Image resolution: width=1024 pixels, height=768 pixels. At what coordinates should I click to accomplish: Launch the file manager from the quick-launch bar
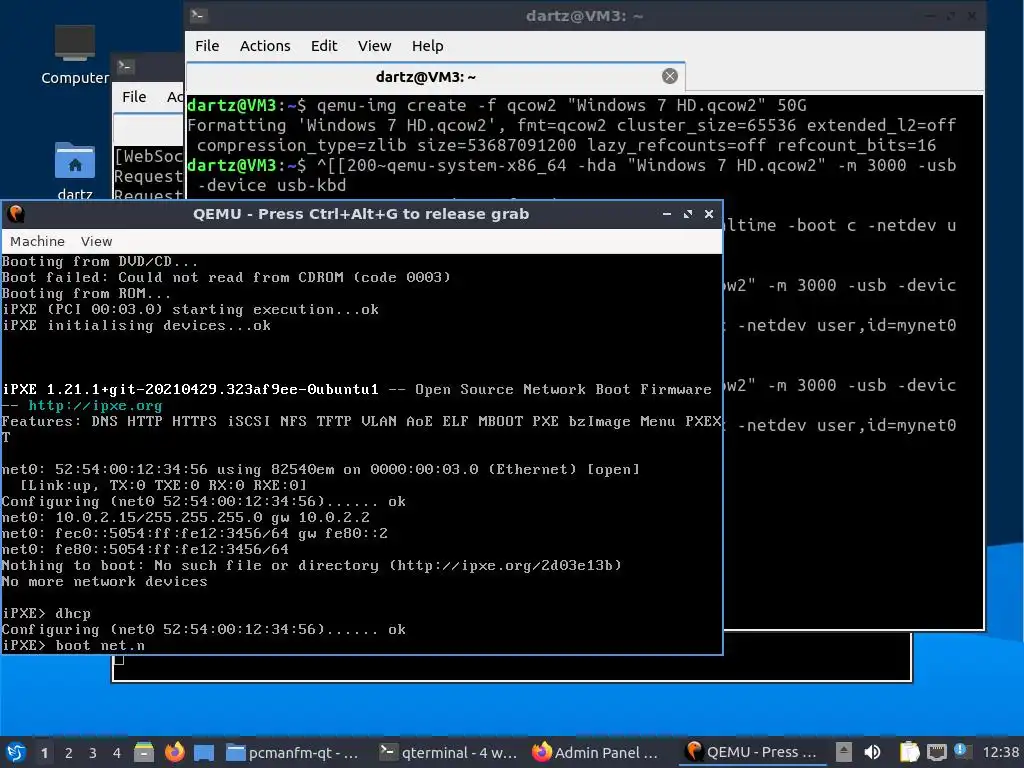click(x=144, y=752)
